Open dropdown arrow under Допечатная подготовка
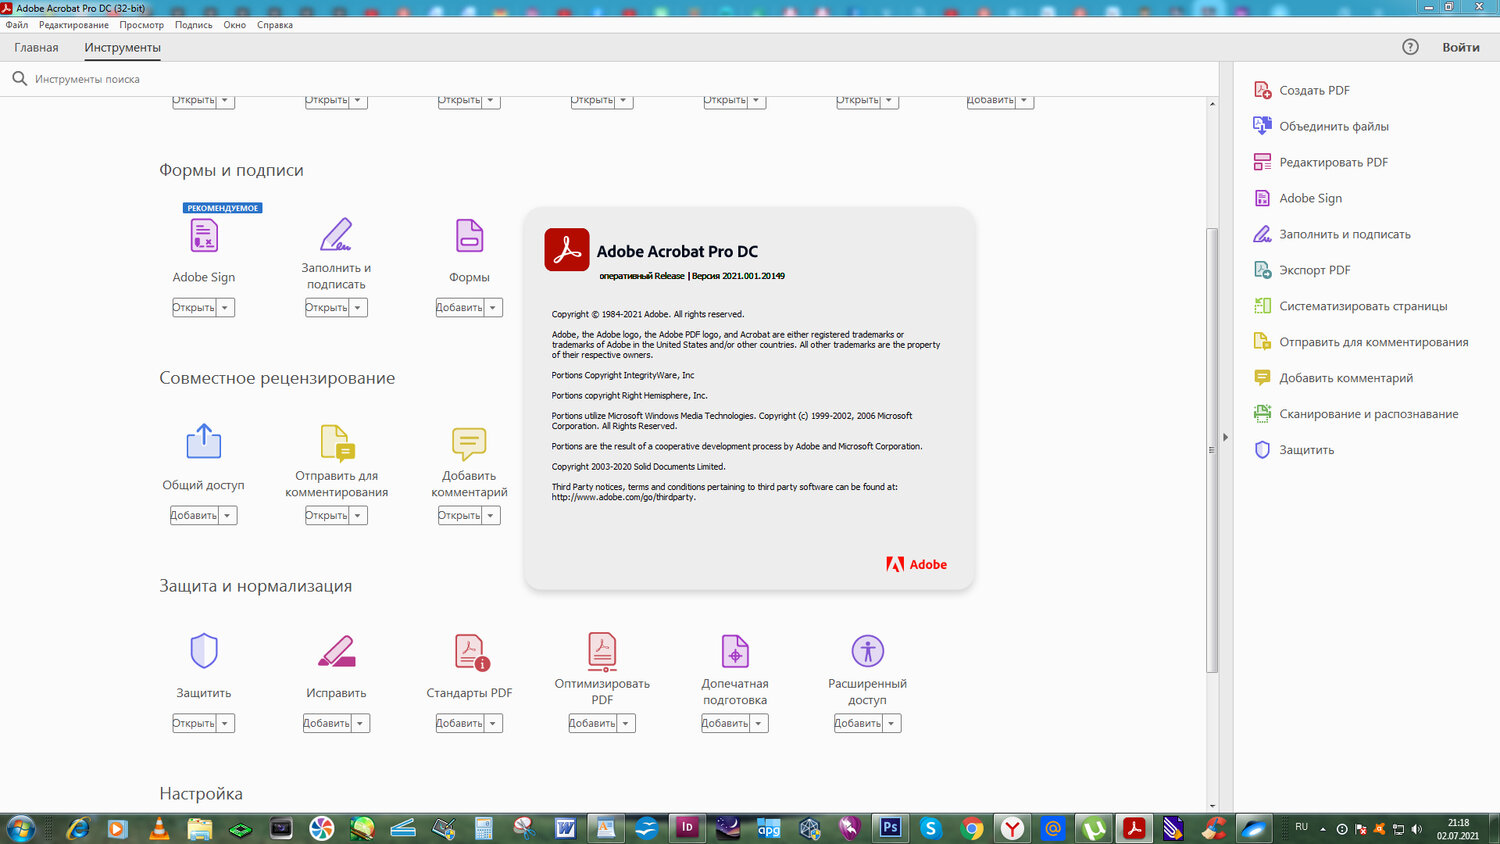Image resolution: width=1500 pixels, height=844 pixels. click(x=759, y=723)
